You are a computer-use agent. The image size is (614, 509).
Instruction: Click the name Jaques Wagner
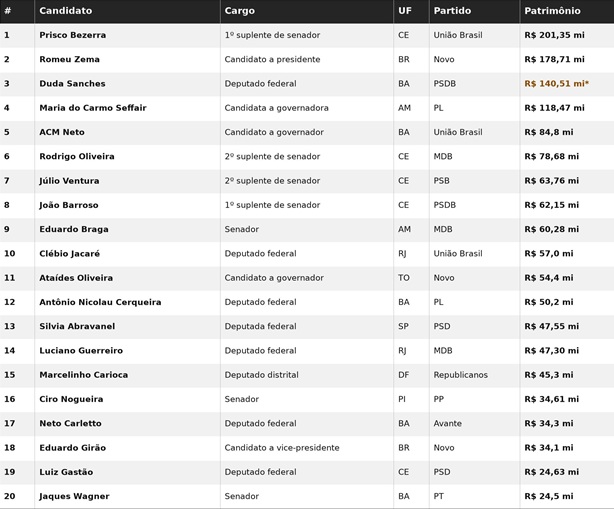74,496
